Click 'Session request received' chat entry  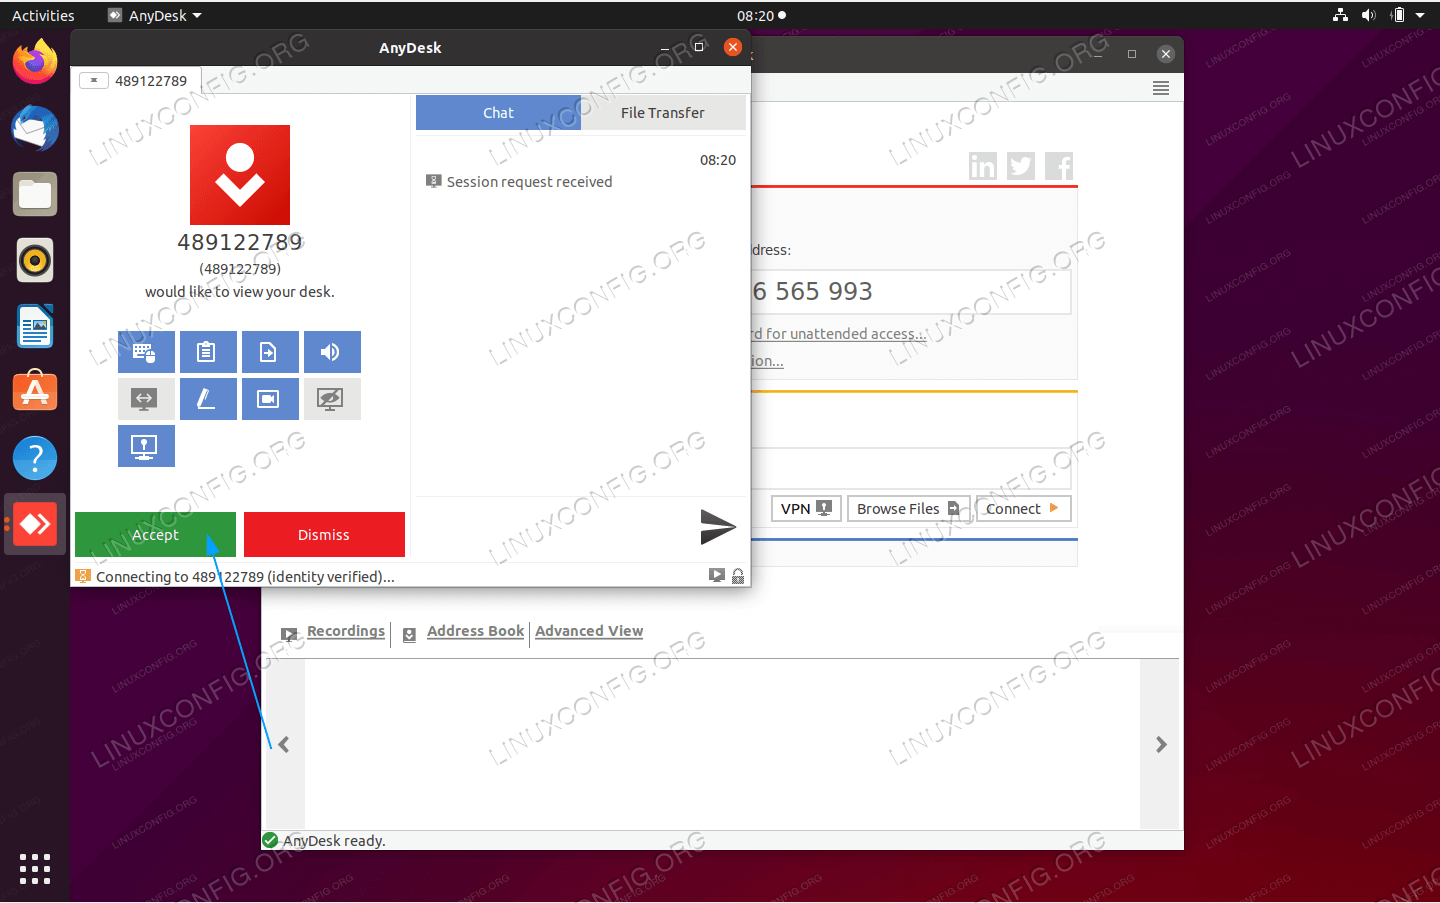tap(529, 182)
